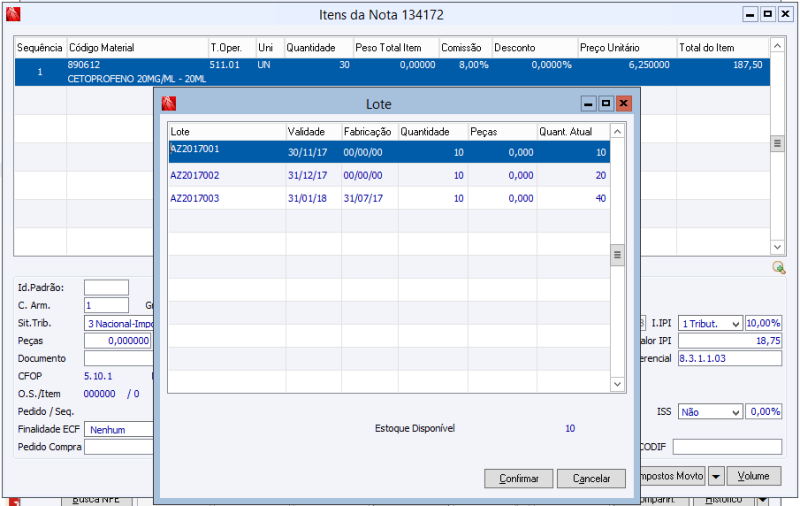This screenshot has height=506, width=800.
Task: Click the Quant. Atual column header
Action: click(x=573, y=132)
